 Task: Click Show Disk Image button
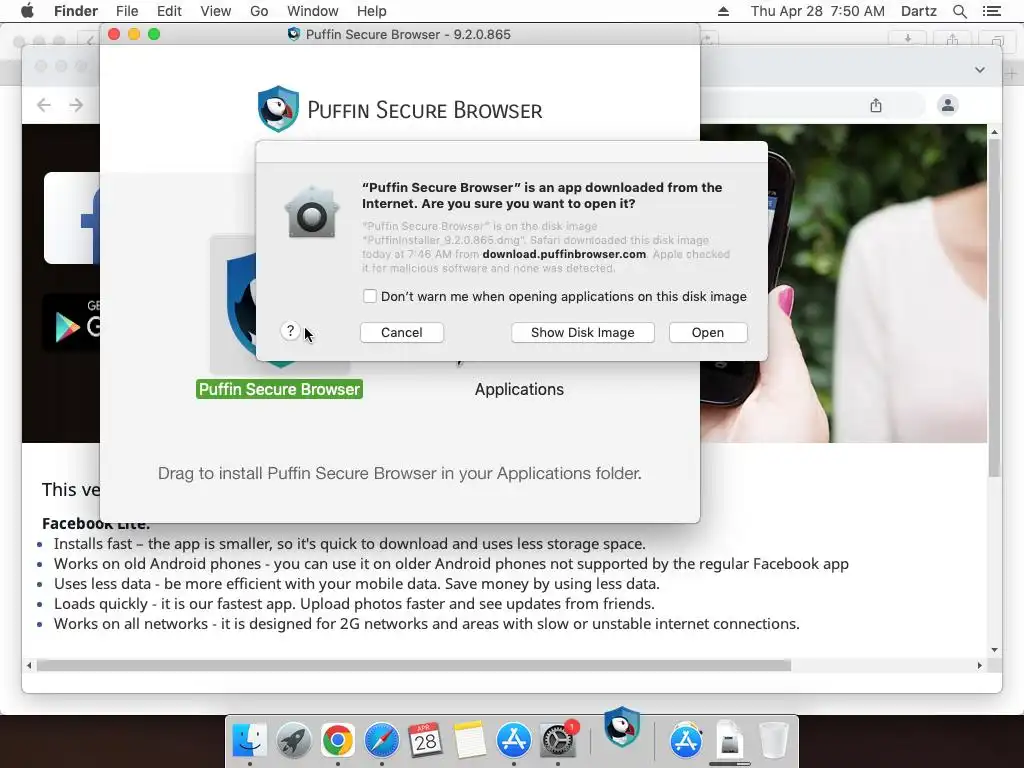[x=583, y=332]
